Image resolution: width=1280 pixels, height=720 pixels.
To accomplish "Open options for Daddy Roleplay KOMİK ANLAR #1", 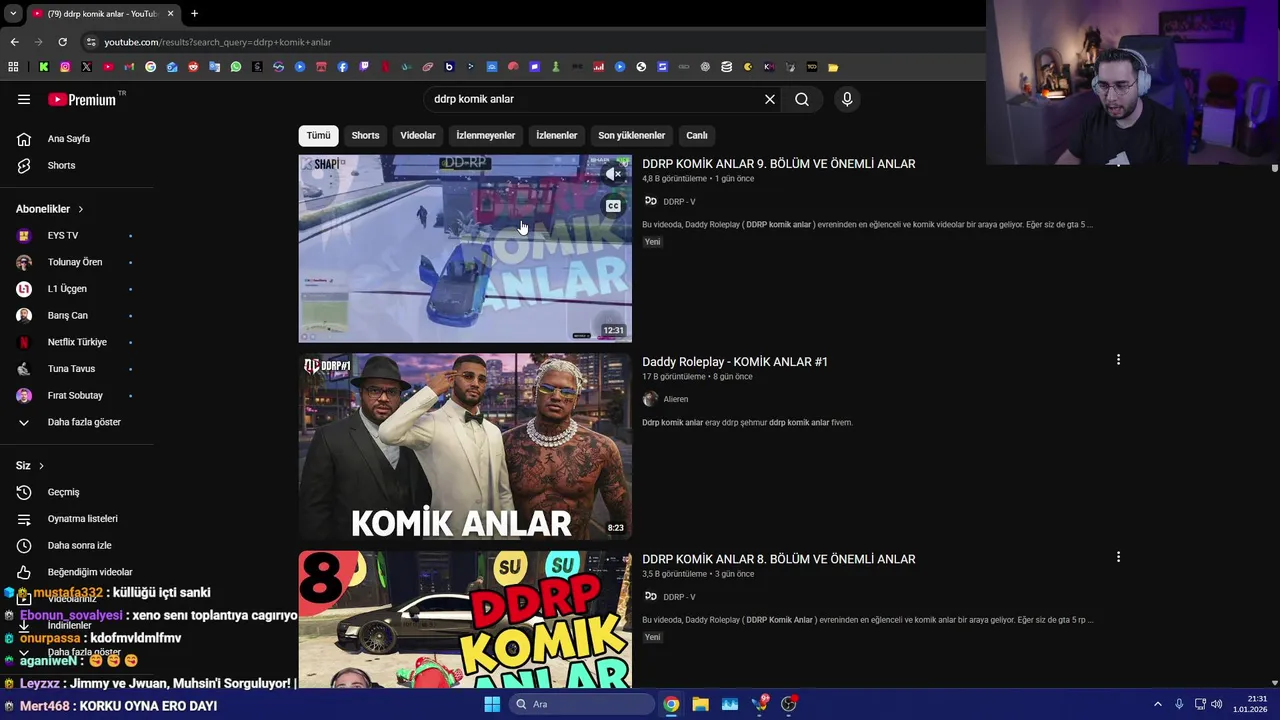I will tap(1118, 360).
